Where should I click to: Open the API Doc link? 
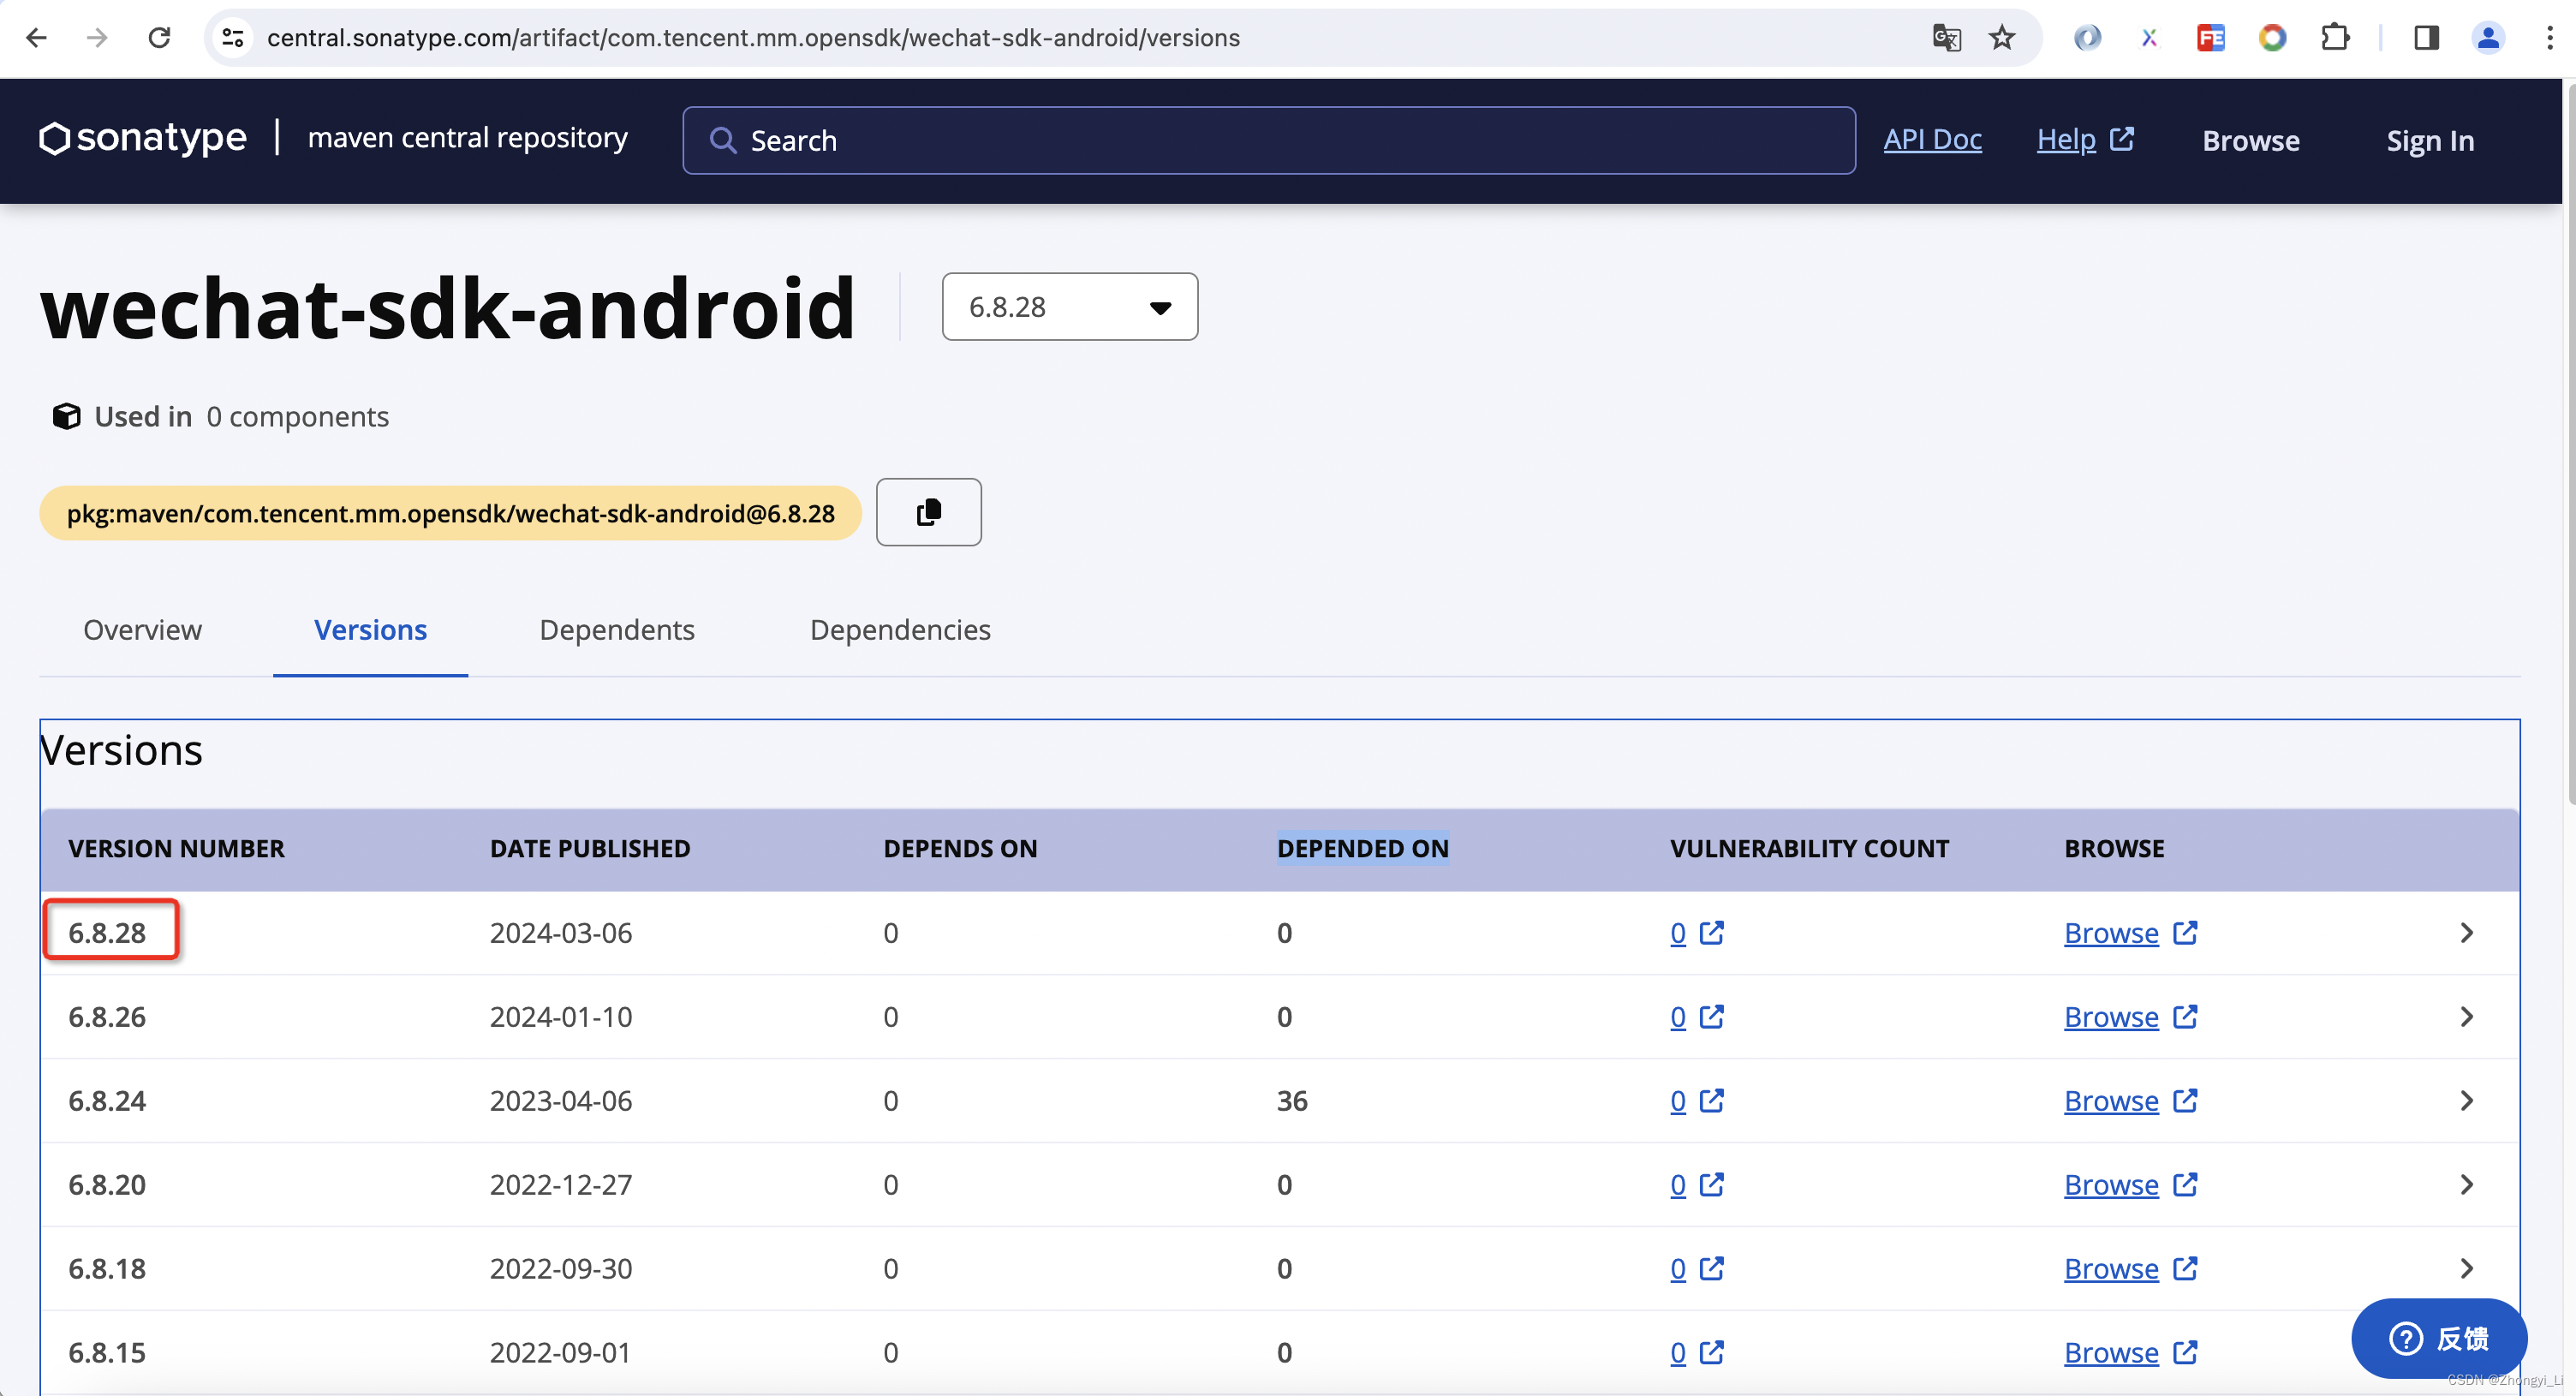1932,140
